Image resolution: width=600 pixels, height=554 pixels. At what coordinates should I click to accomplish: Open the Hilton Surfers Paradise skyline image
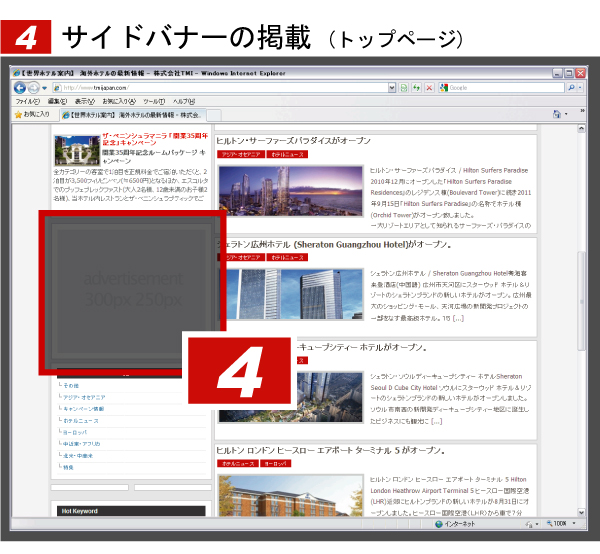(x=290, y=191)
